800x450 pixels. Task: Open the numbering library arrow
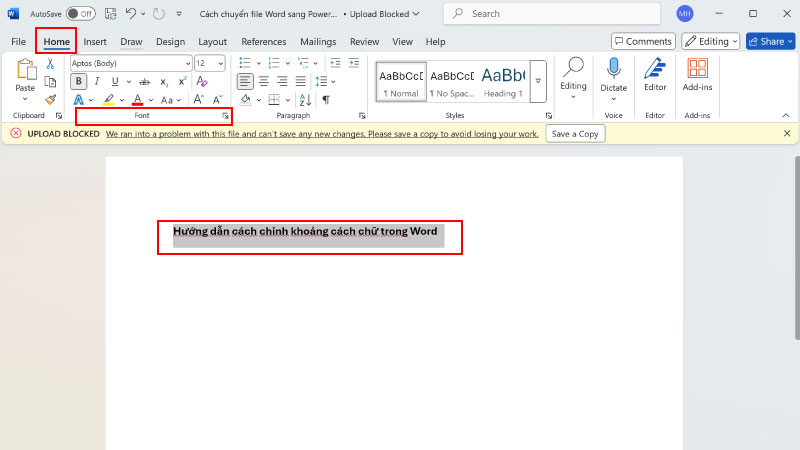click(288, 63)
